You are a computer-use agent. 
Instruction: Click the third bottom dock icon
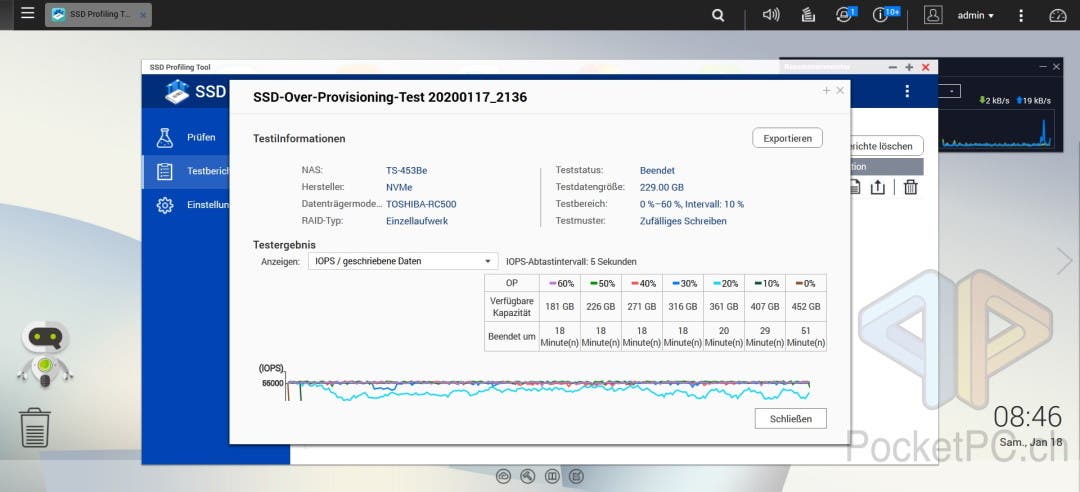tap(552, 476)
